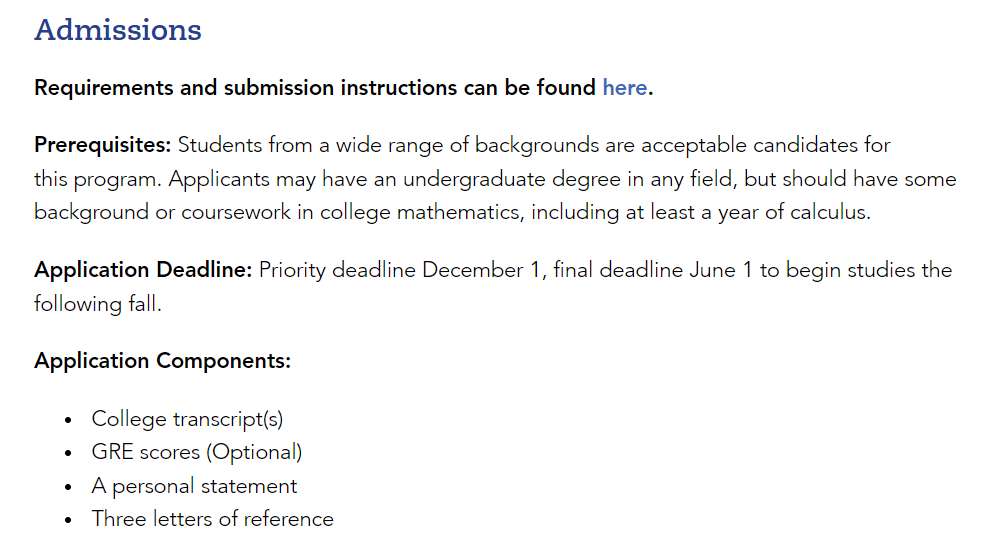Screen dimensions: 1007x542
Task: Click the 'Application Components:' heading
Action: click(x=162, y=361)
